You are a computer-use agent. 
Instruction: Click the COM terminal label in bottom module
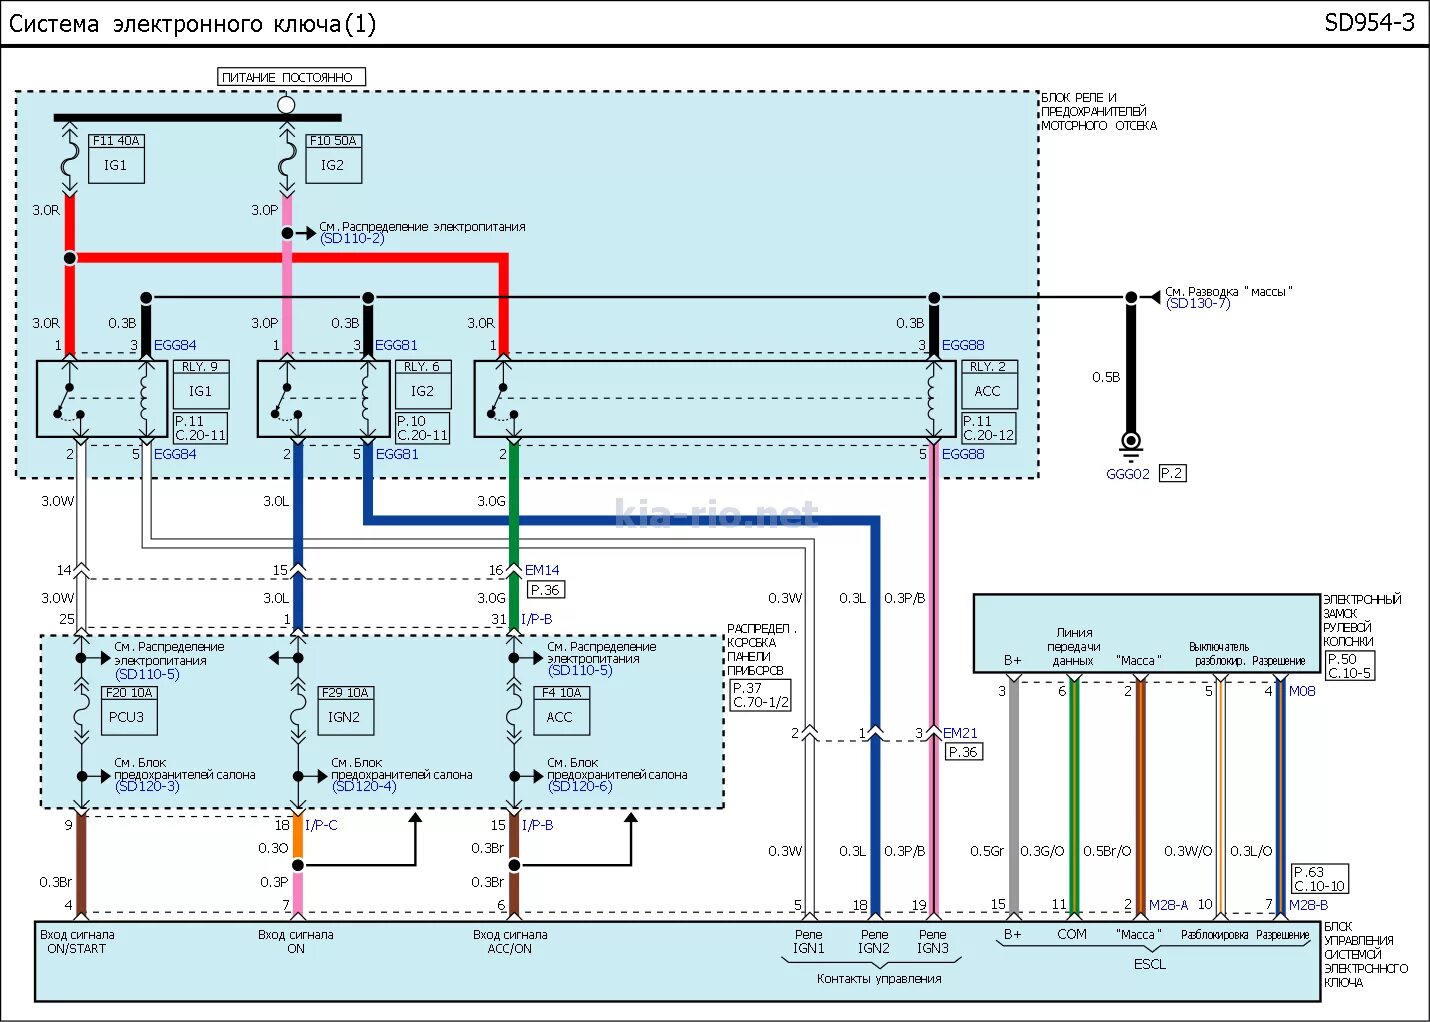pos(1072,934)
